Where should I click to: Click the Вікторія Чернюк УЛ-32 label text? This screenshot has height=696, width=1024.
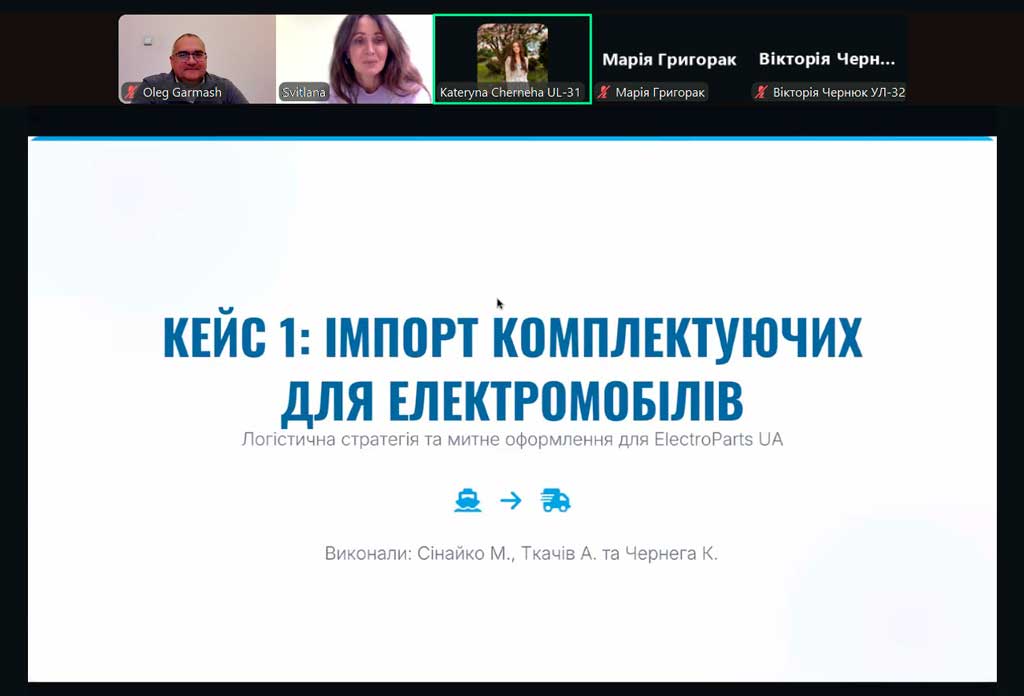click(838, 93)
